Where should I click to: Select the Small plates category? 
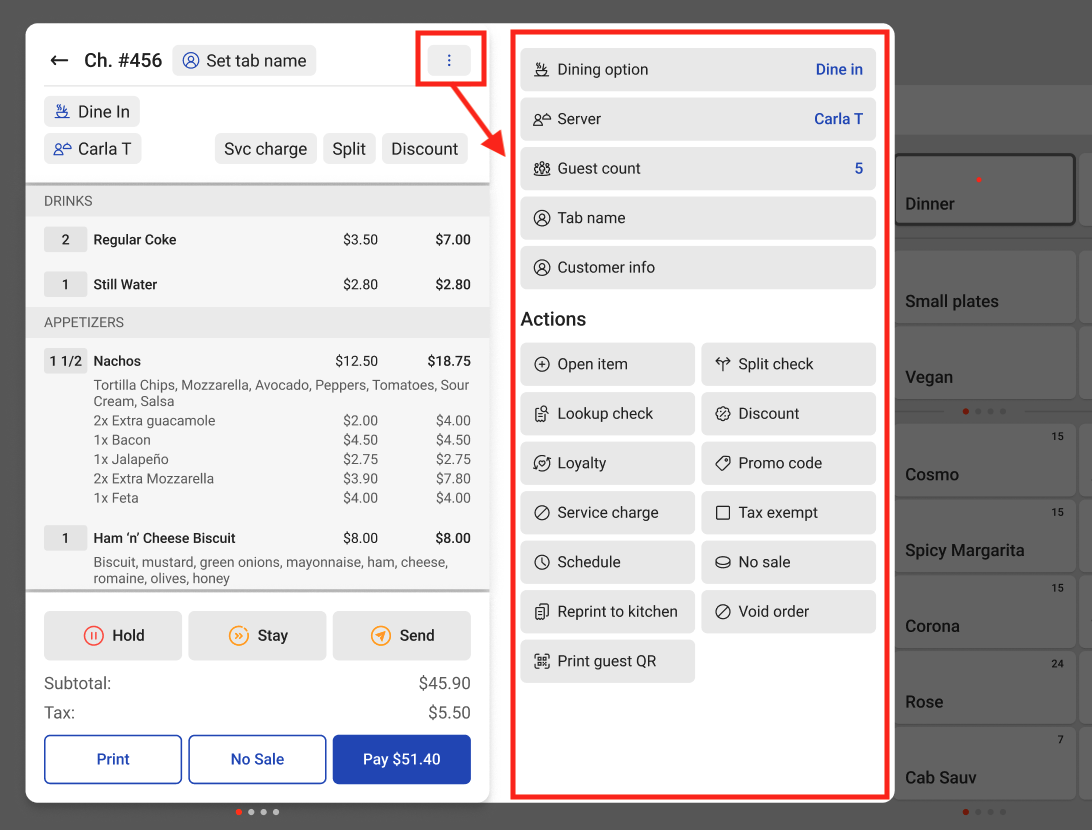pos(984,300)
